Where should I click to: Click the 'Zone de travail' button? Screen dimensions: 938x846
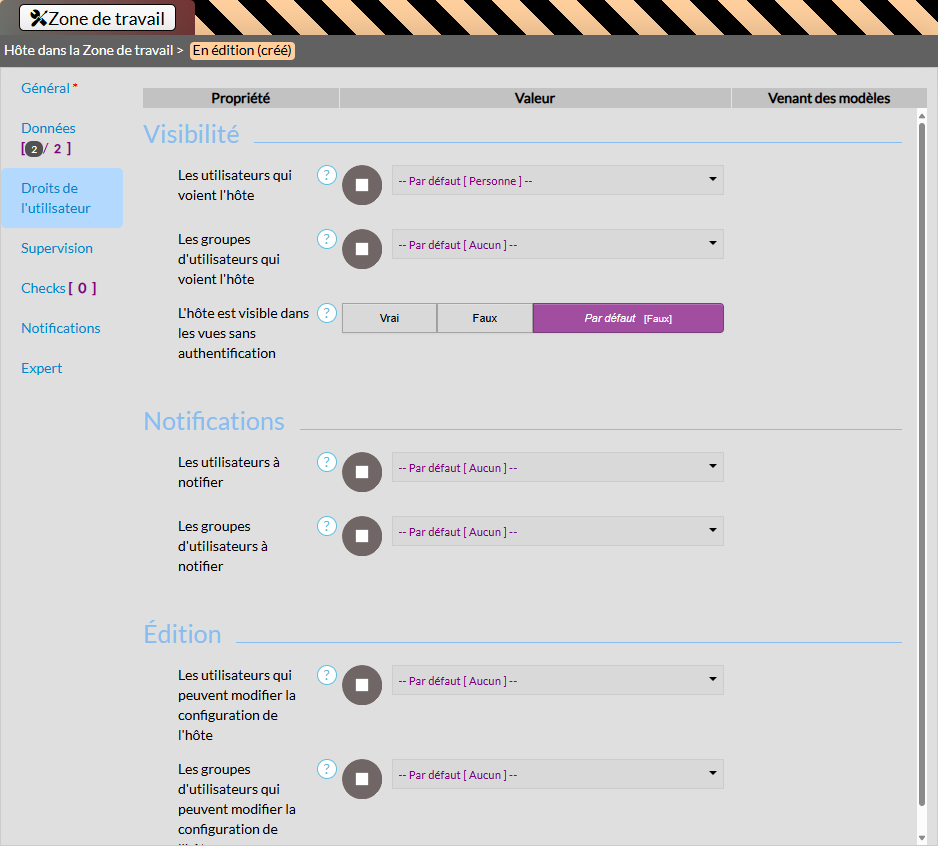click(98, 18)
